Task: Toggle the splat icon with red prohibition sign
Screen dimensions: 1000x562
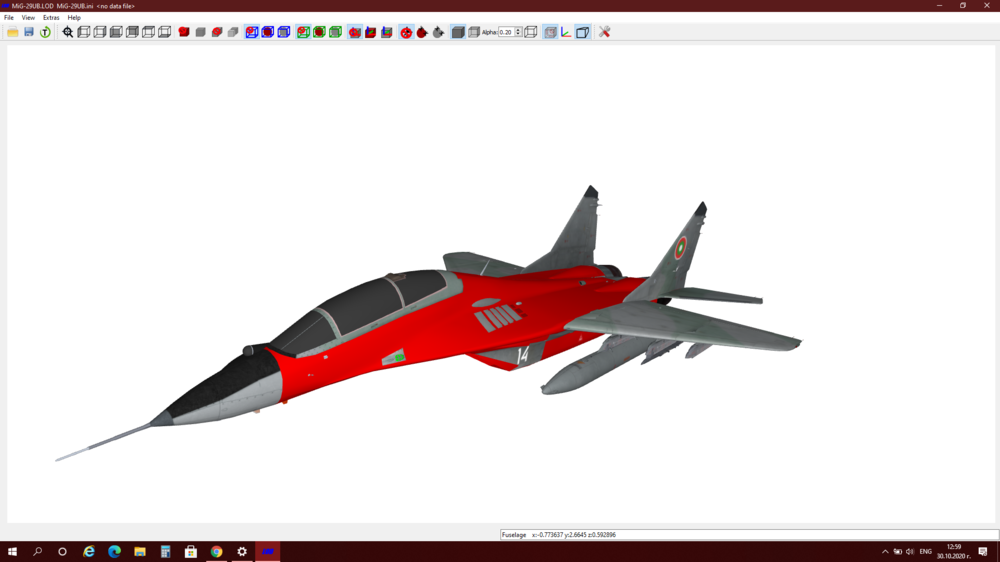Action: [406, 32]
